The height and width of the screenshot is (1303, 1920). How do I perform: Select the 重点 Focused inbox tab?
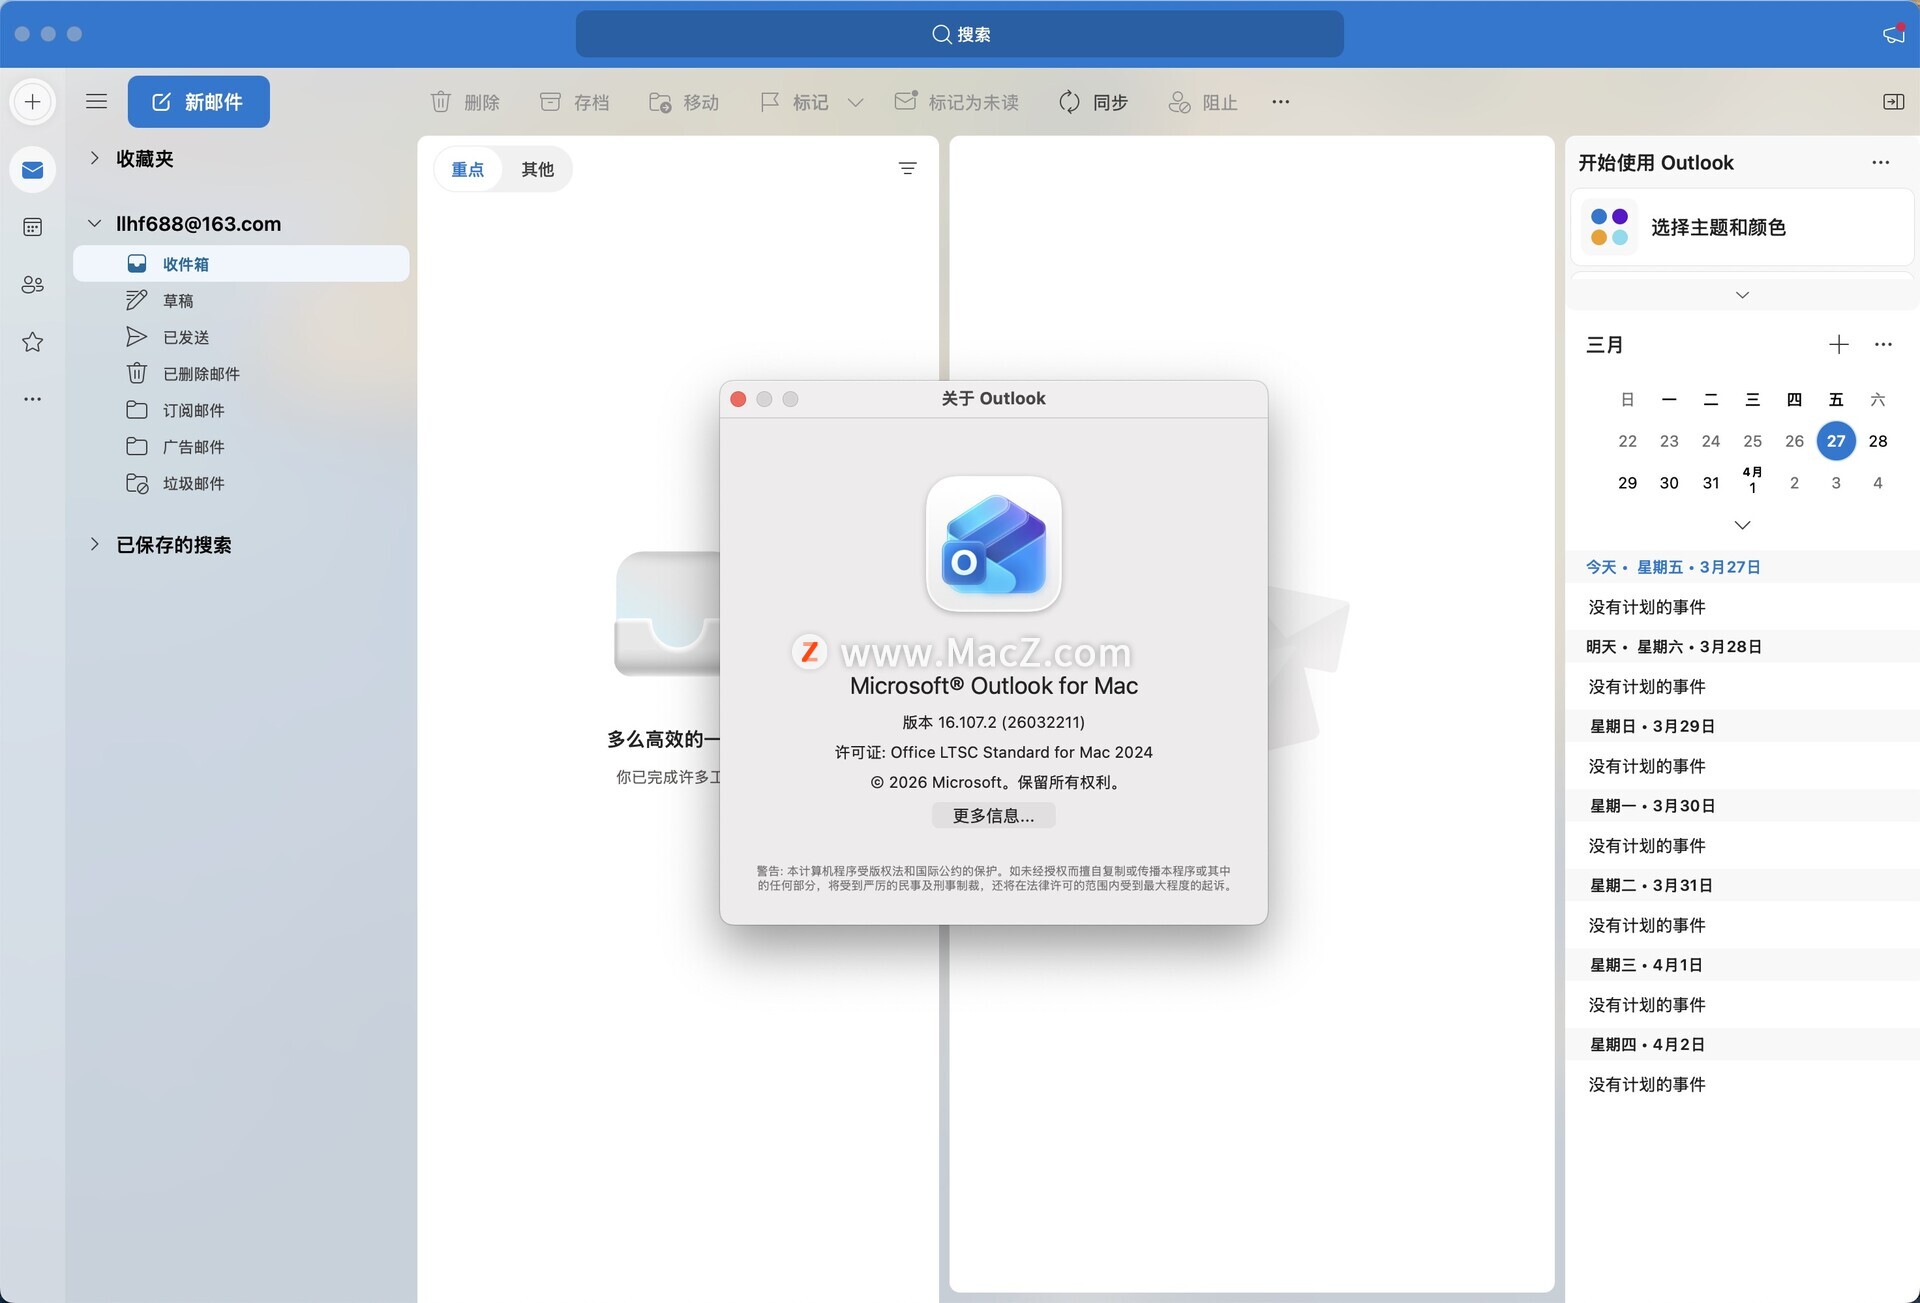coord(467,169)
